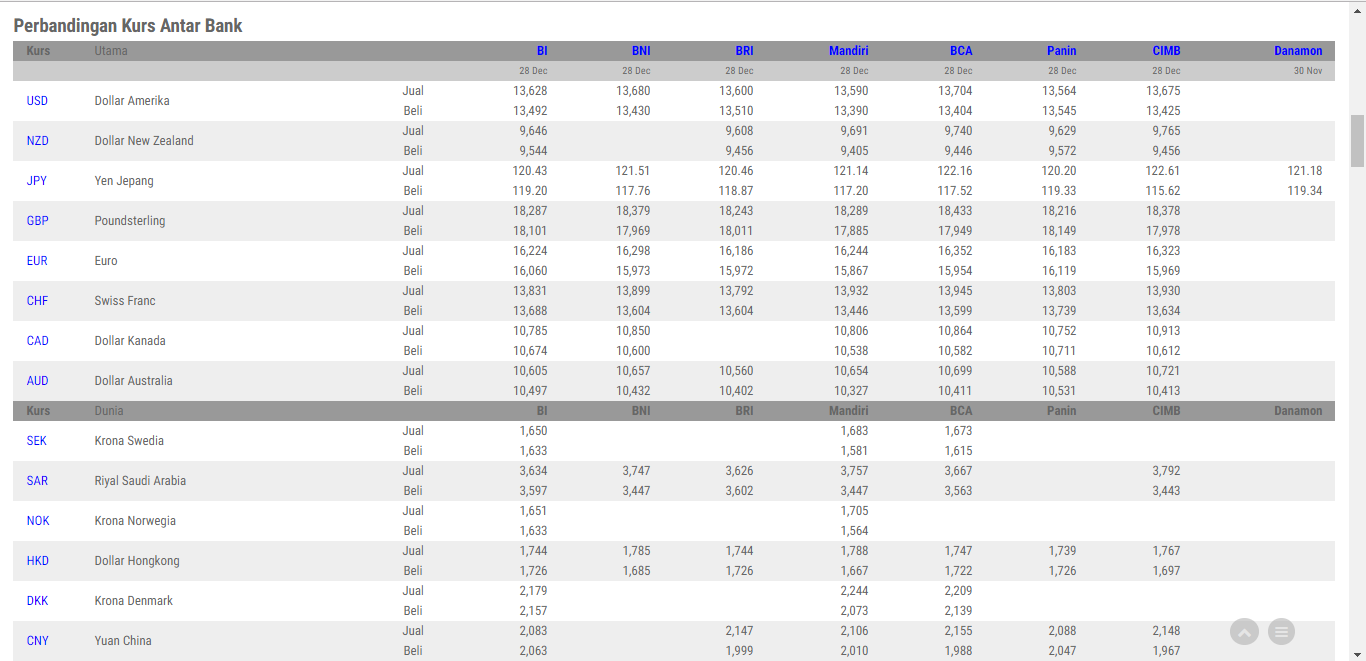Select Dollar Hongkong currency name
This screenshot has width=1366, height=661.
coord(137,561)
